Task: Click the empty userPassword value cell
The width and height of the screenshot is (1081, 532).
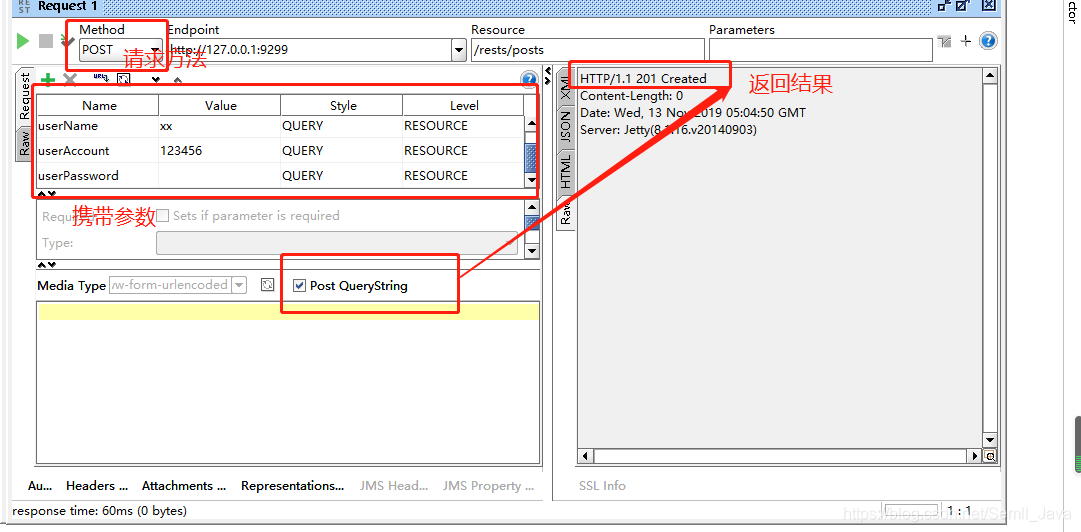Action: click(x=220, y=176)
